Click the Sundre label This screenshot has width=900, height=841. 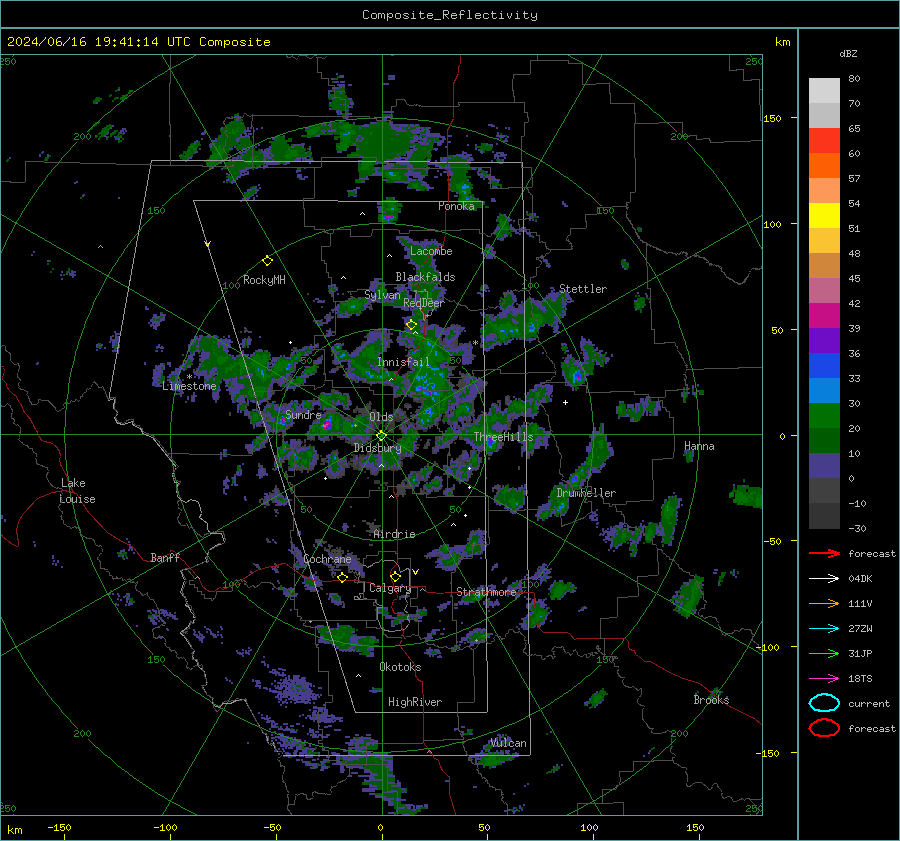[303, 414]
